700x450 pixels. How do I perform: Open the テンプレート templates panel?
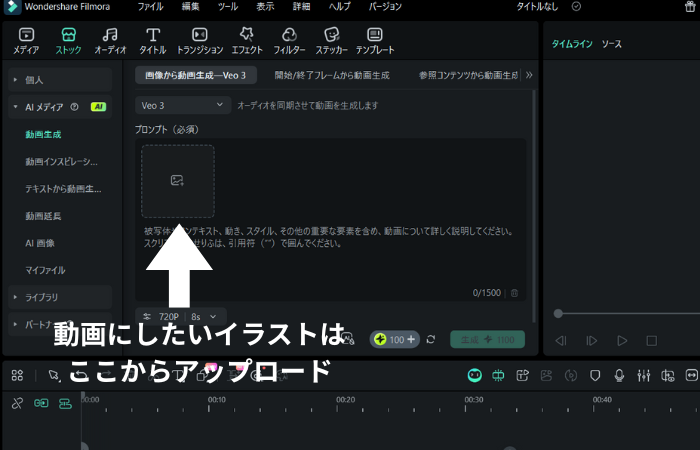375,41
